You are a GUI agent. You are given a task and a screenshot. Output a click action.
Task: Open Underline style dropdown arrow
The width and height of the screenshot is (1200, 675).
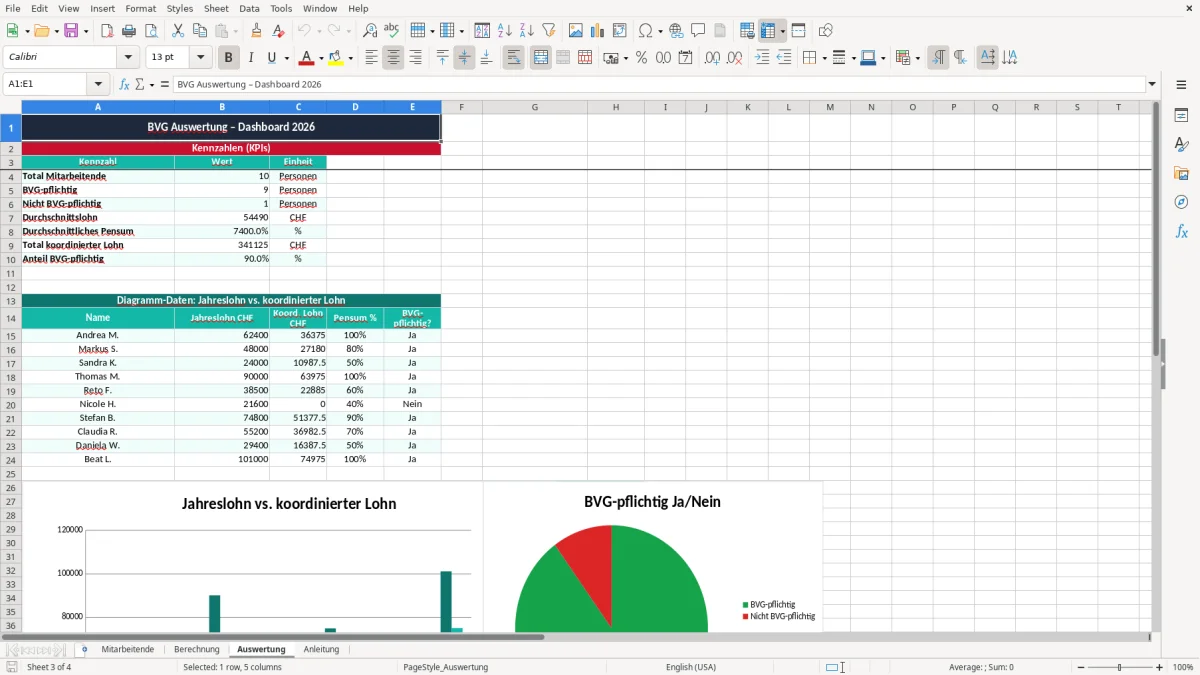[x=285, y=58]
